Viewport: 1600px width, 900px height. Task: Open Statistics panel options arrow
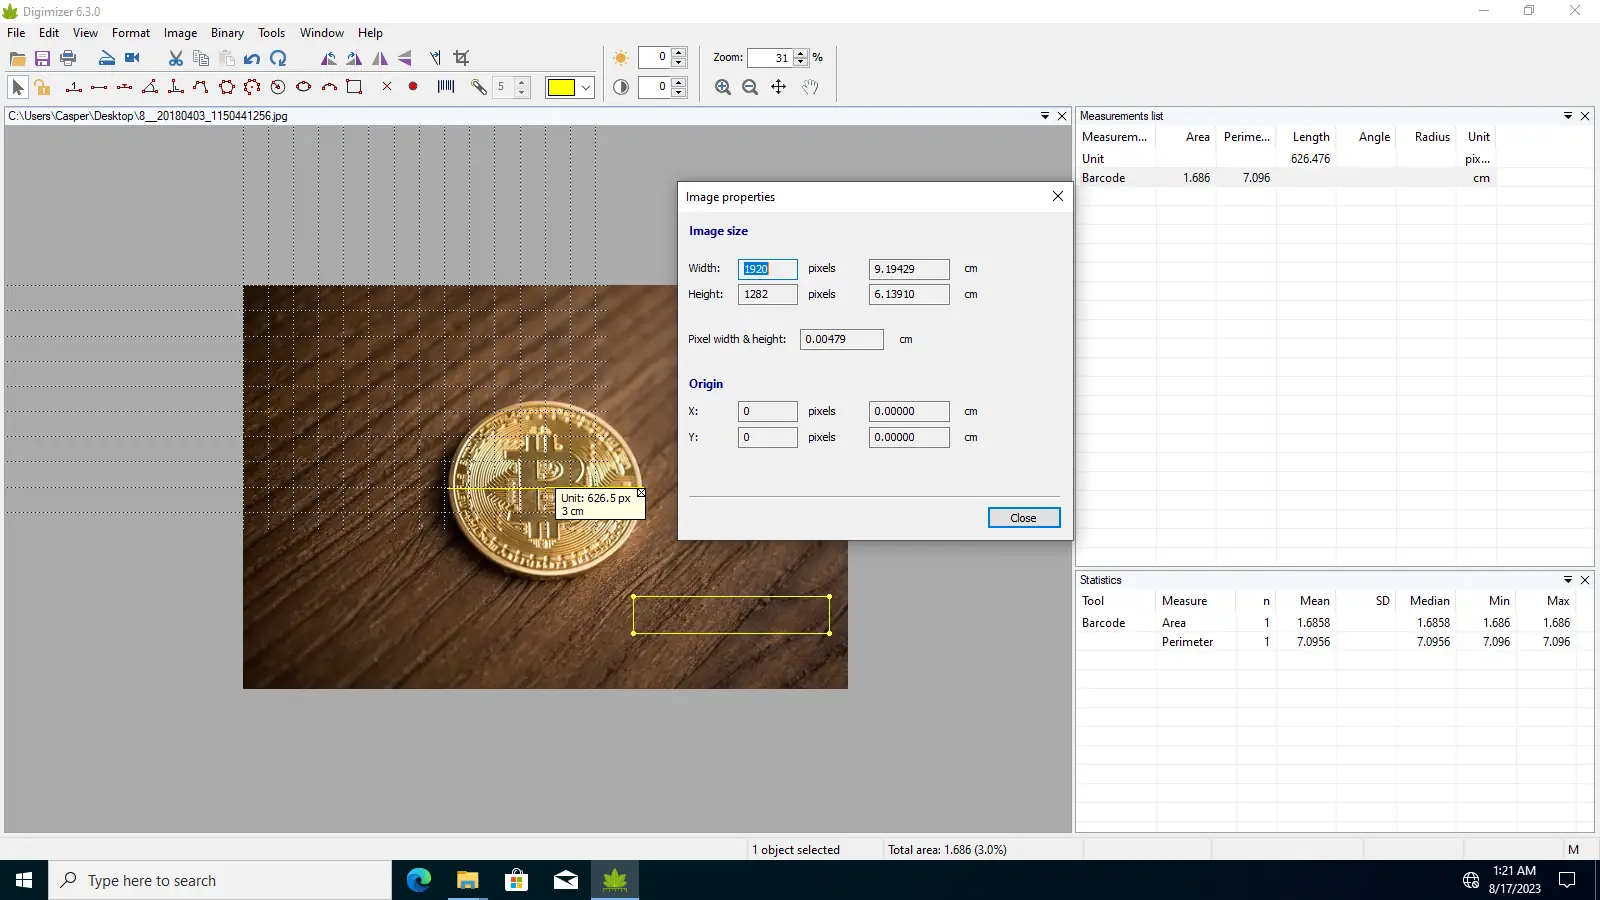(x=1568, y=580)
